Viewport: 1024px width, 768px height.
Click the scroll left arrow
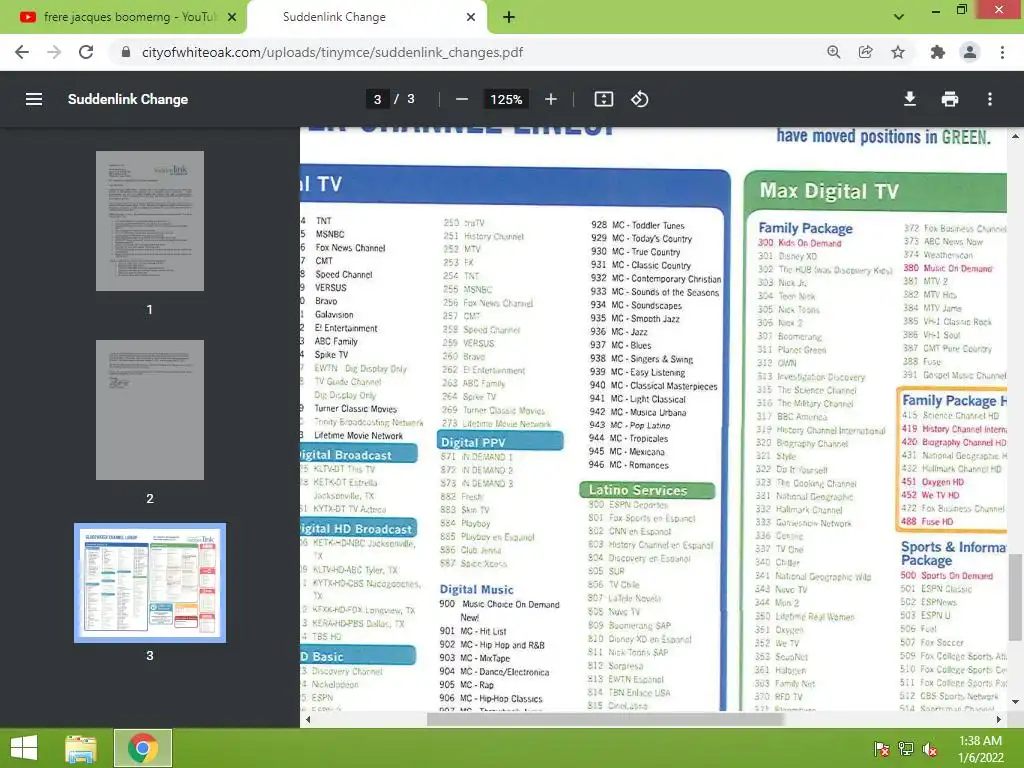[308, 719]
